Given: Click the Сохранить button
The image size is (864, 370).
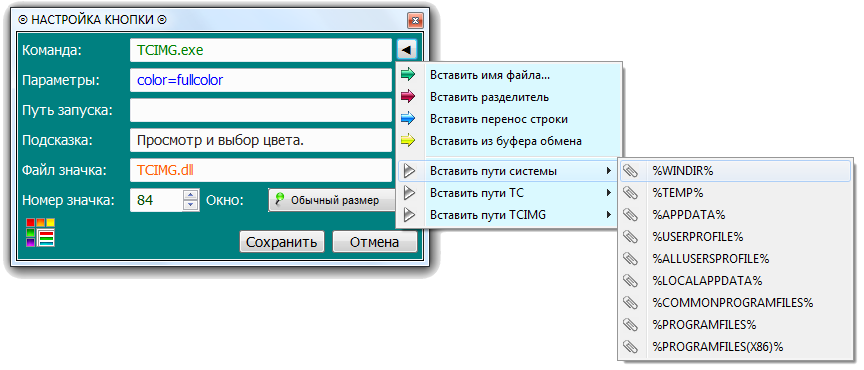Looking at the screenshot, I should (282, 242).
